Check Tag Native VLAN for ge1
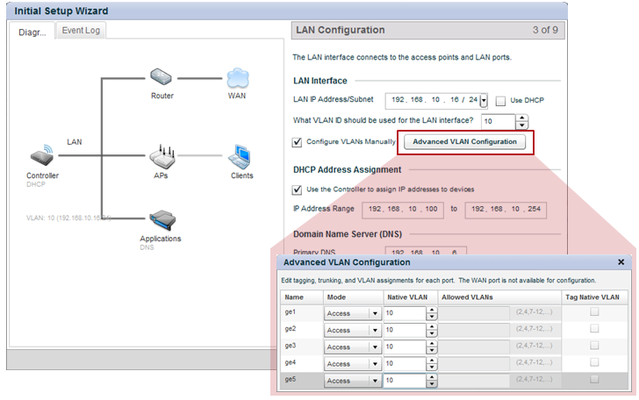This screenshot has width=639, height=400. coord(594,312)
